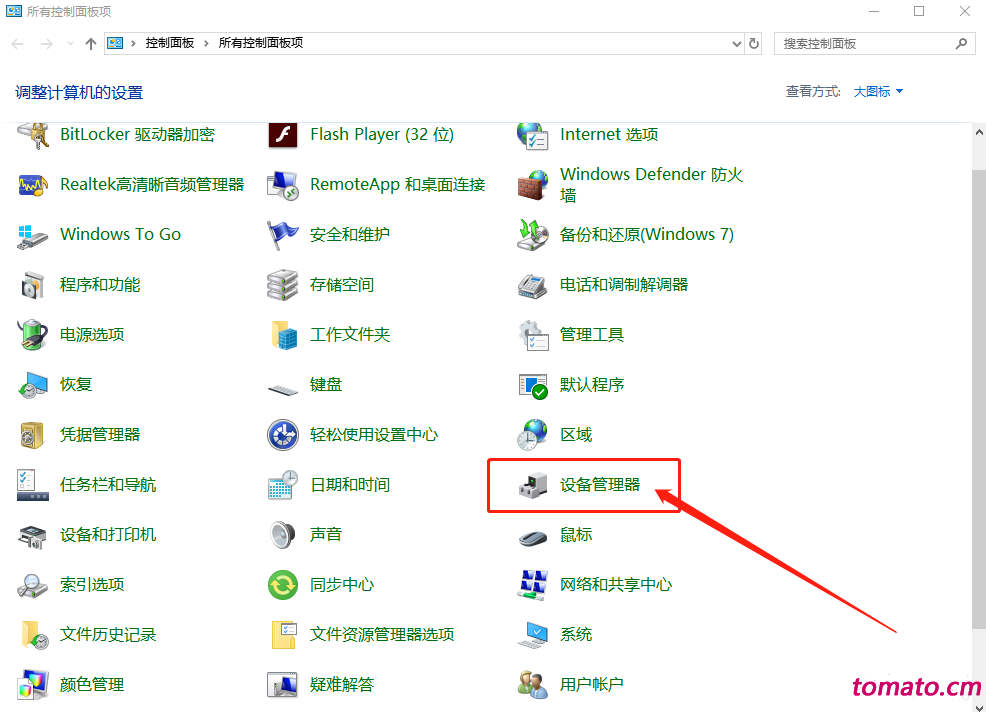Open the 索引选项 link
Screen dimensions: 986x712
92,585
